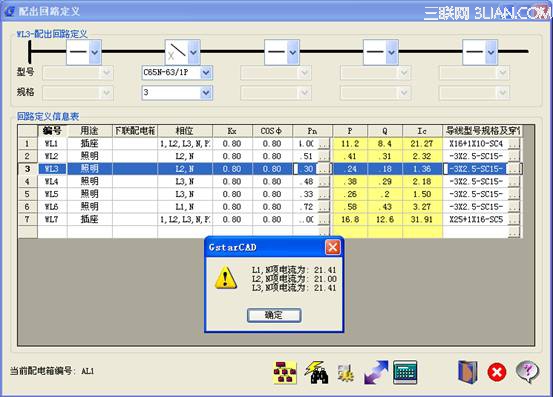The height and width of the screenshot is (397, 553).
Task: Open fifth circuit component symbol dropdown
Action: point(491,52)
